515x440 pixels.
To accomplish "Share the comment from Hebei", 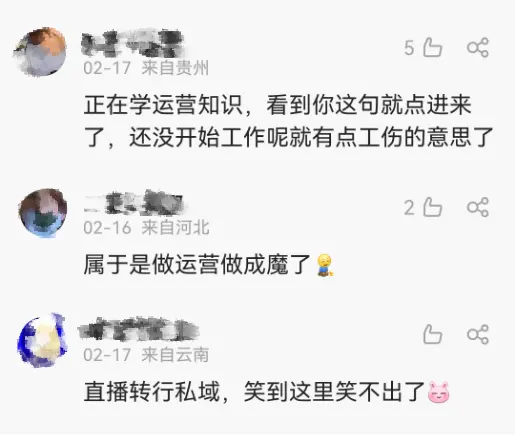I will (478, 207).
